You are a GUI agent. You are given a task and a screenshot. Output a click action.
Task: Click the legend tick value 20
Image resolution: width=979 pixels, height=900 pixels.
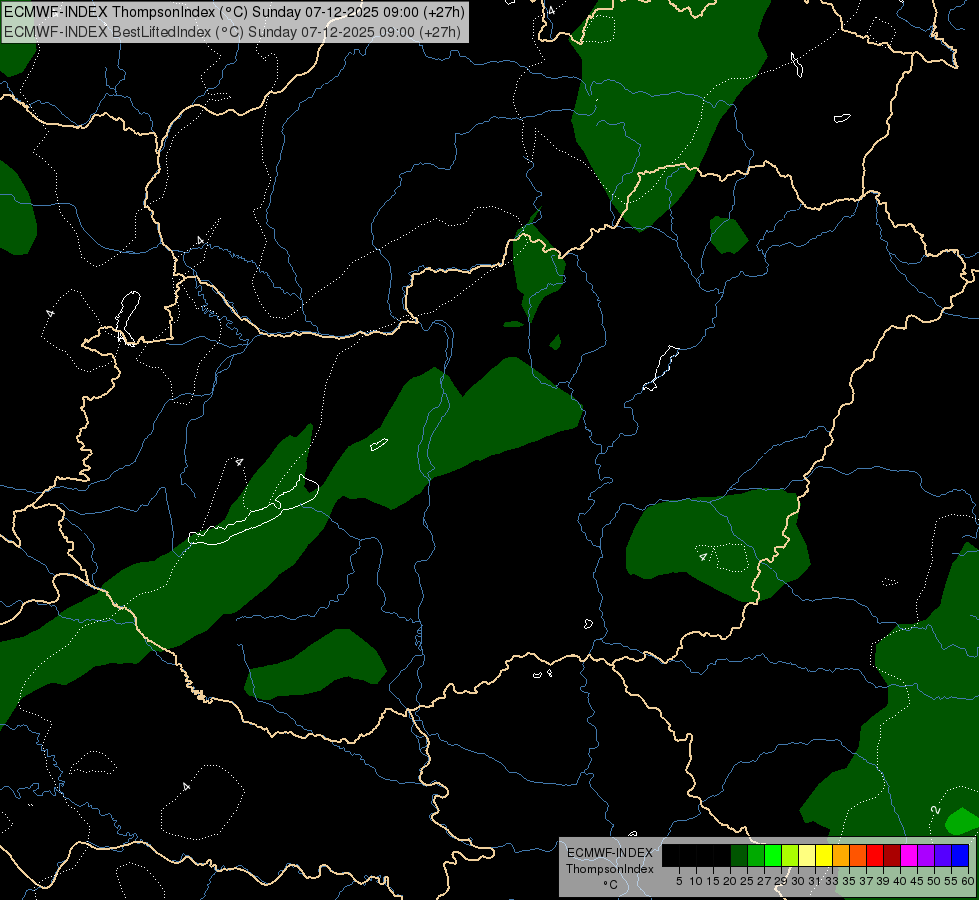pyautogui.click(x=730, y=881)
